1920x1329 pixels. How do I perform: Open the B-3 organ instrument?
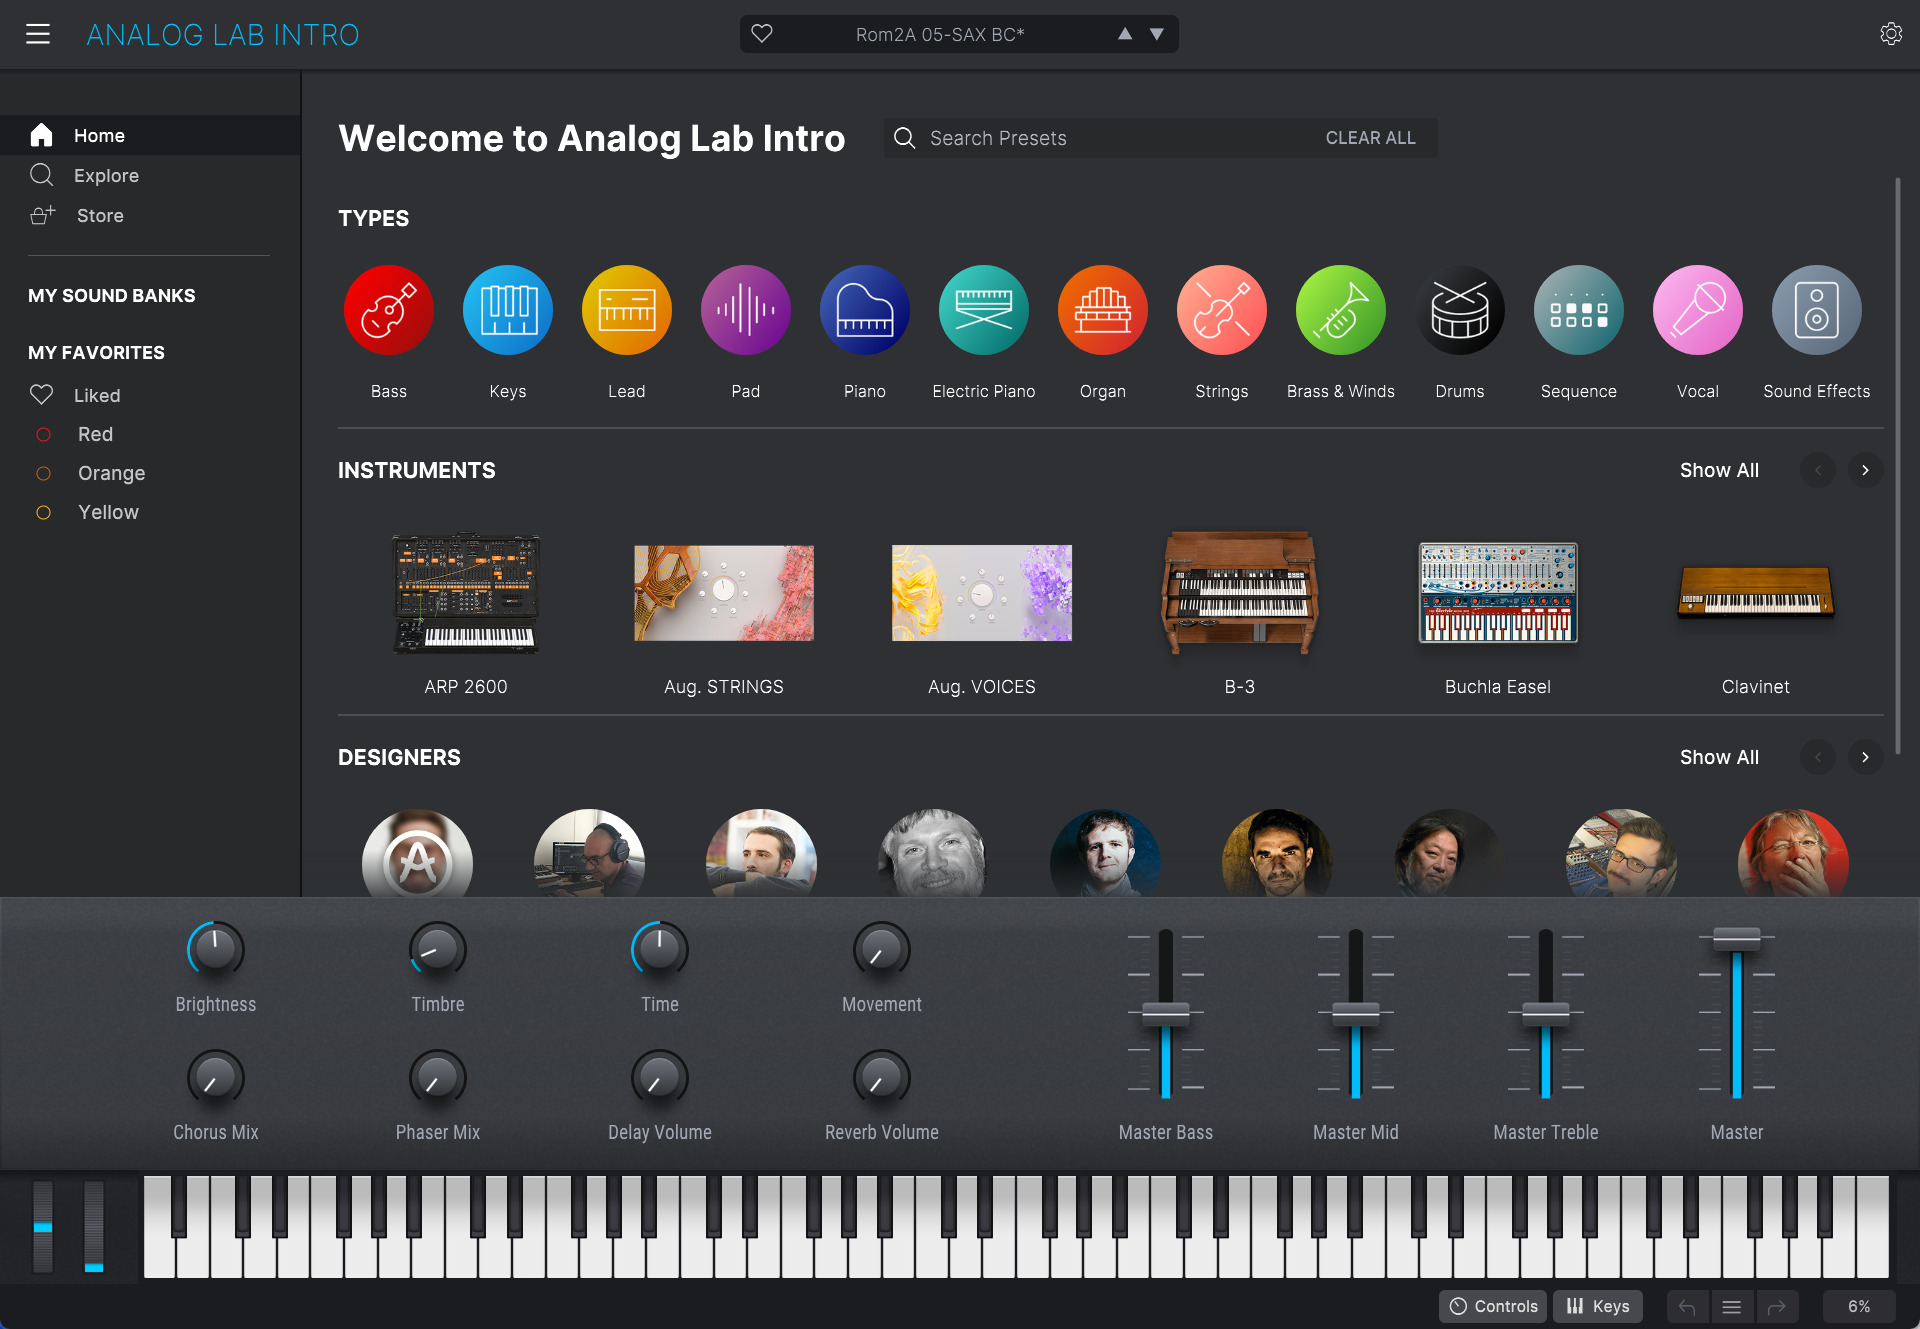(1240, 593)
